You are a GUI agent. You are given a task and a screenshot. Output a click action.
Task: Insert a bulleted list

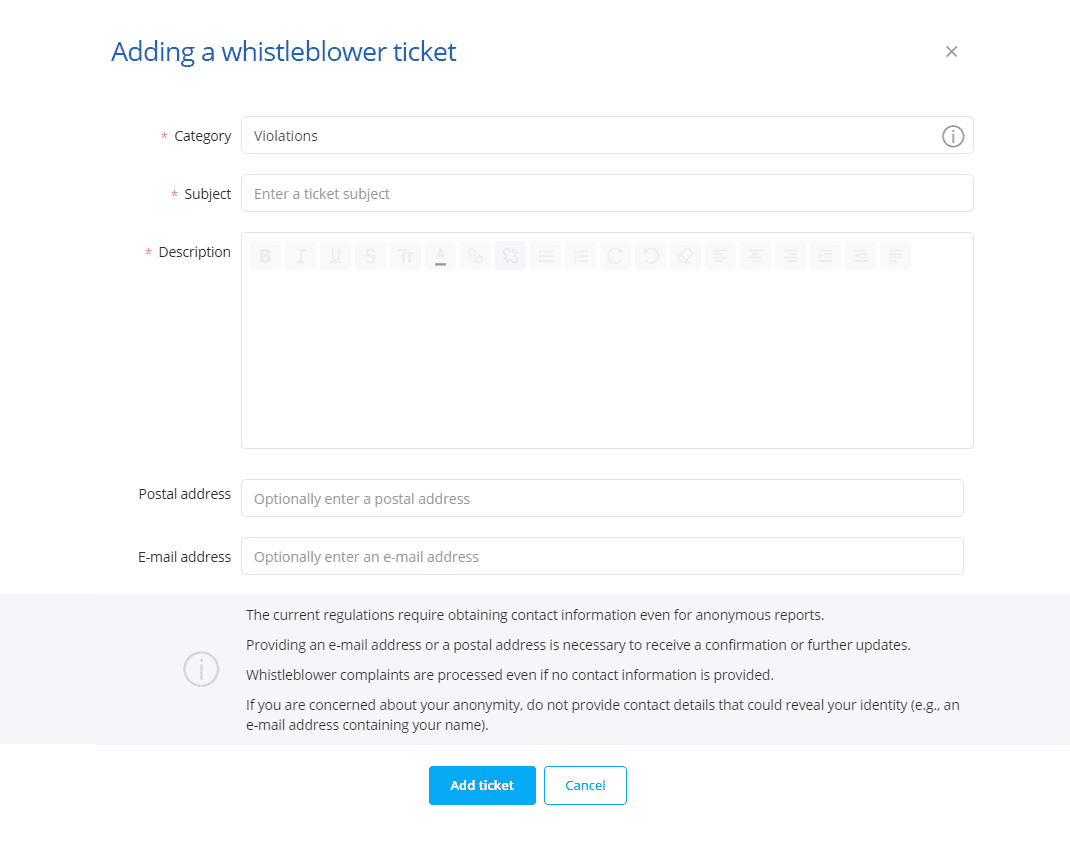tap(545, 256)
